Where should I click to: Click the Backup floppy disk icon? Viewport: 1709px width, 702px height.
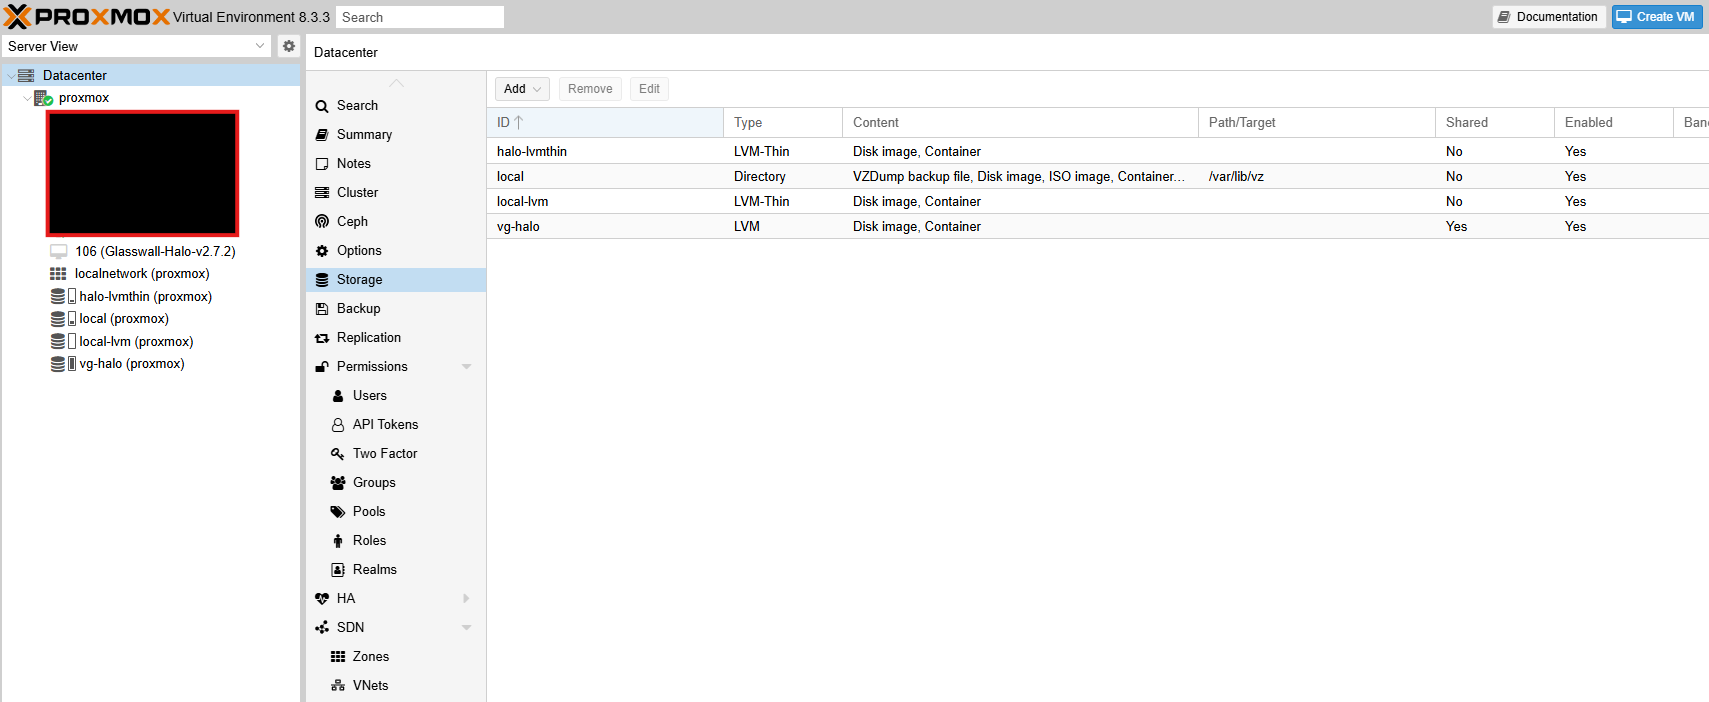[322, 309]
